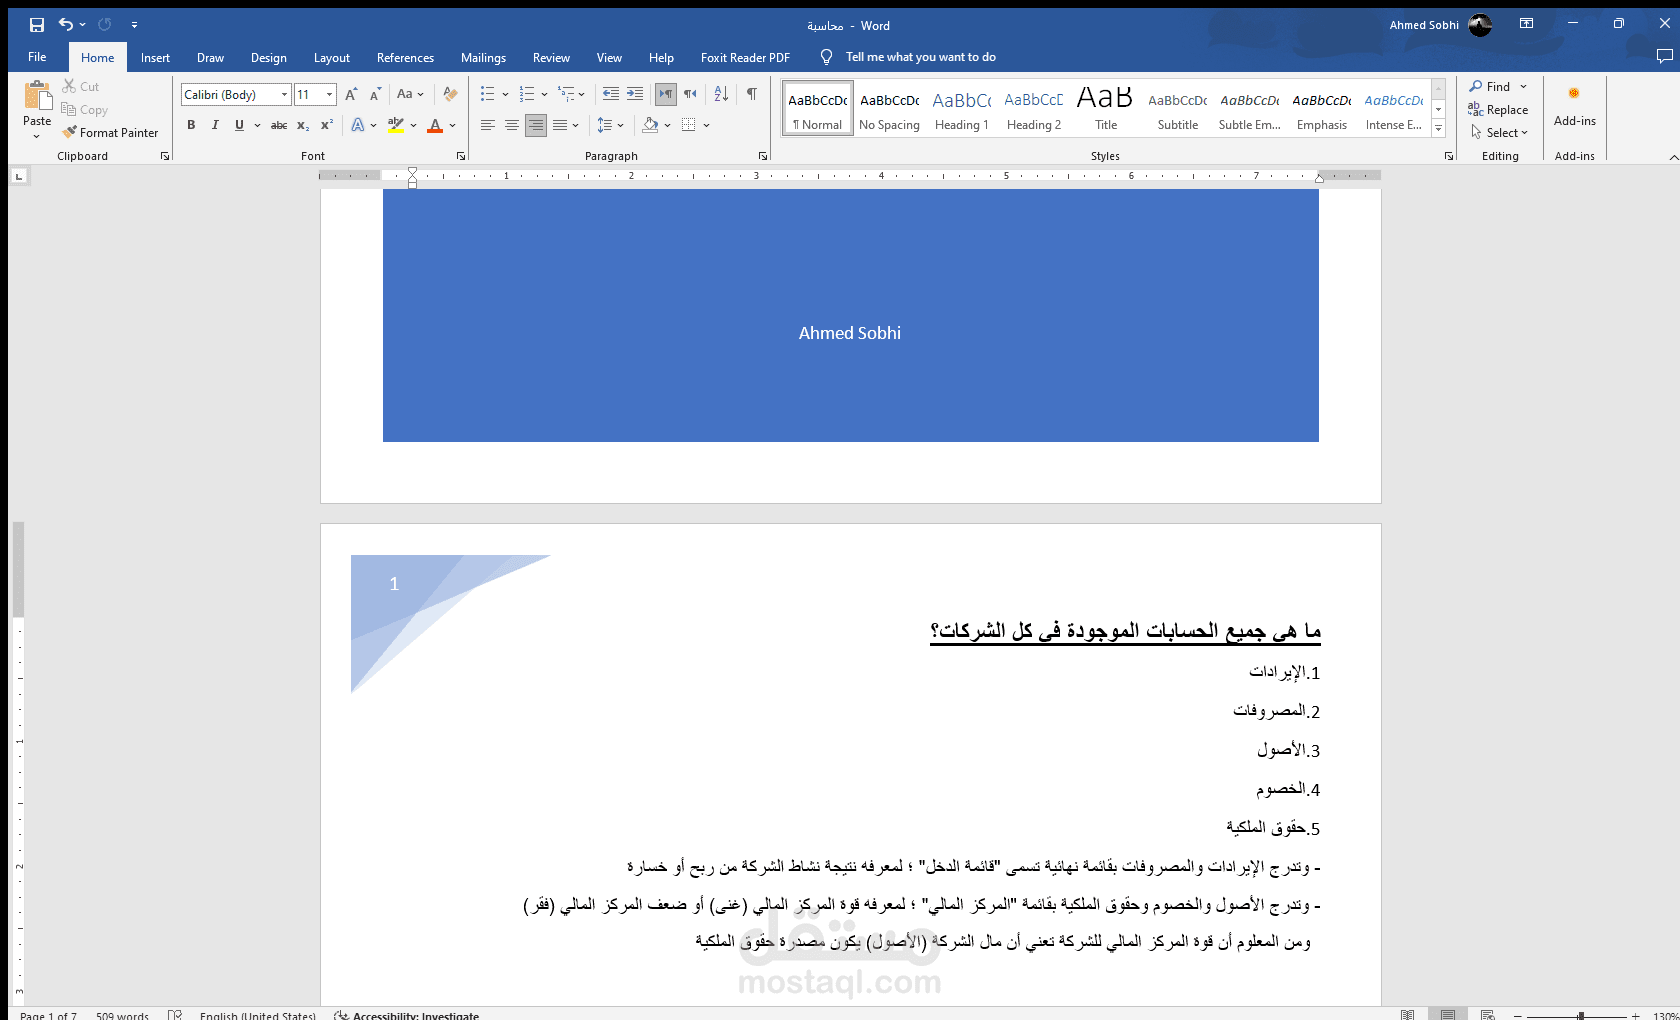Toggle italic formatting
The width and height of the screenshot is (1680, 1020).
215,126
